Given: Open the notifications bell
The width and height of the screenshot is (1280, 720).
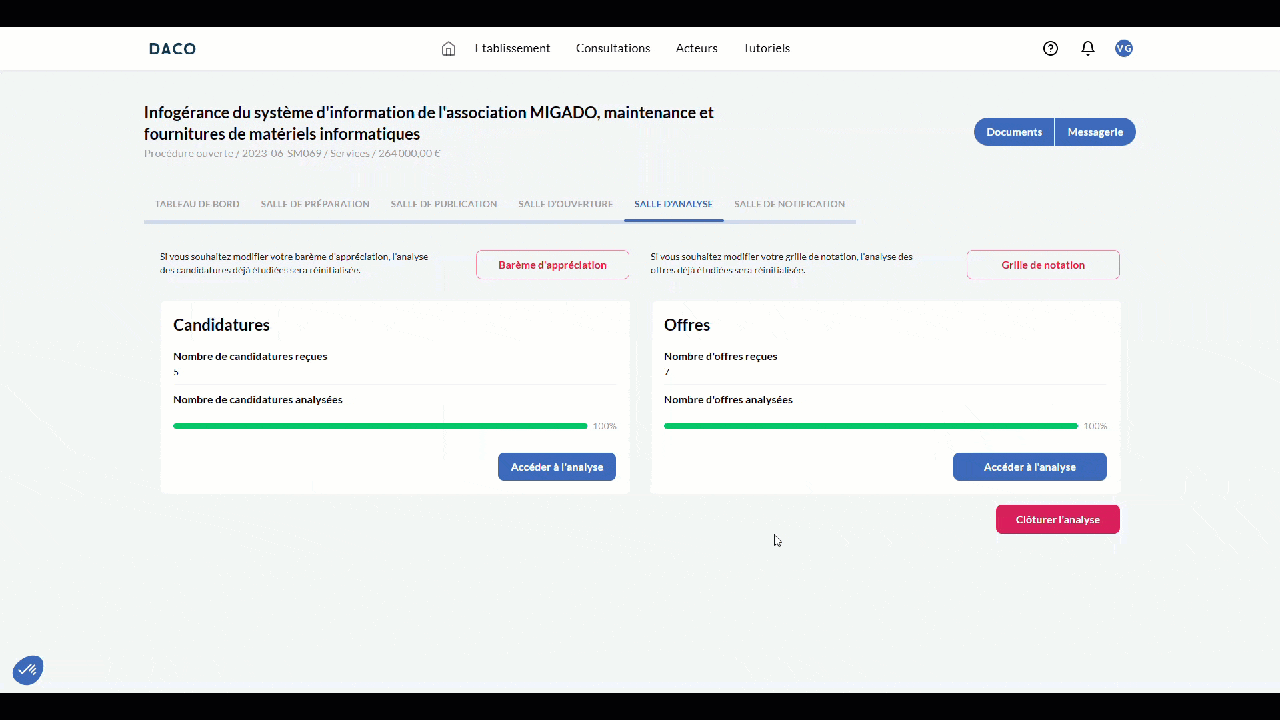Looking at the screenshot, I should click(x=1087, y=48).
